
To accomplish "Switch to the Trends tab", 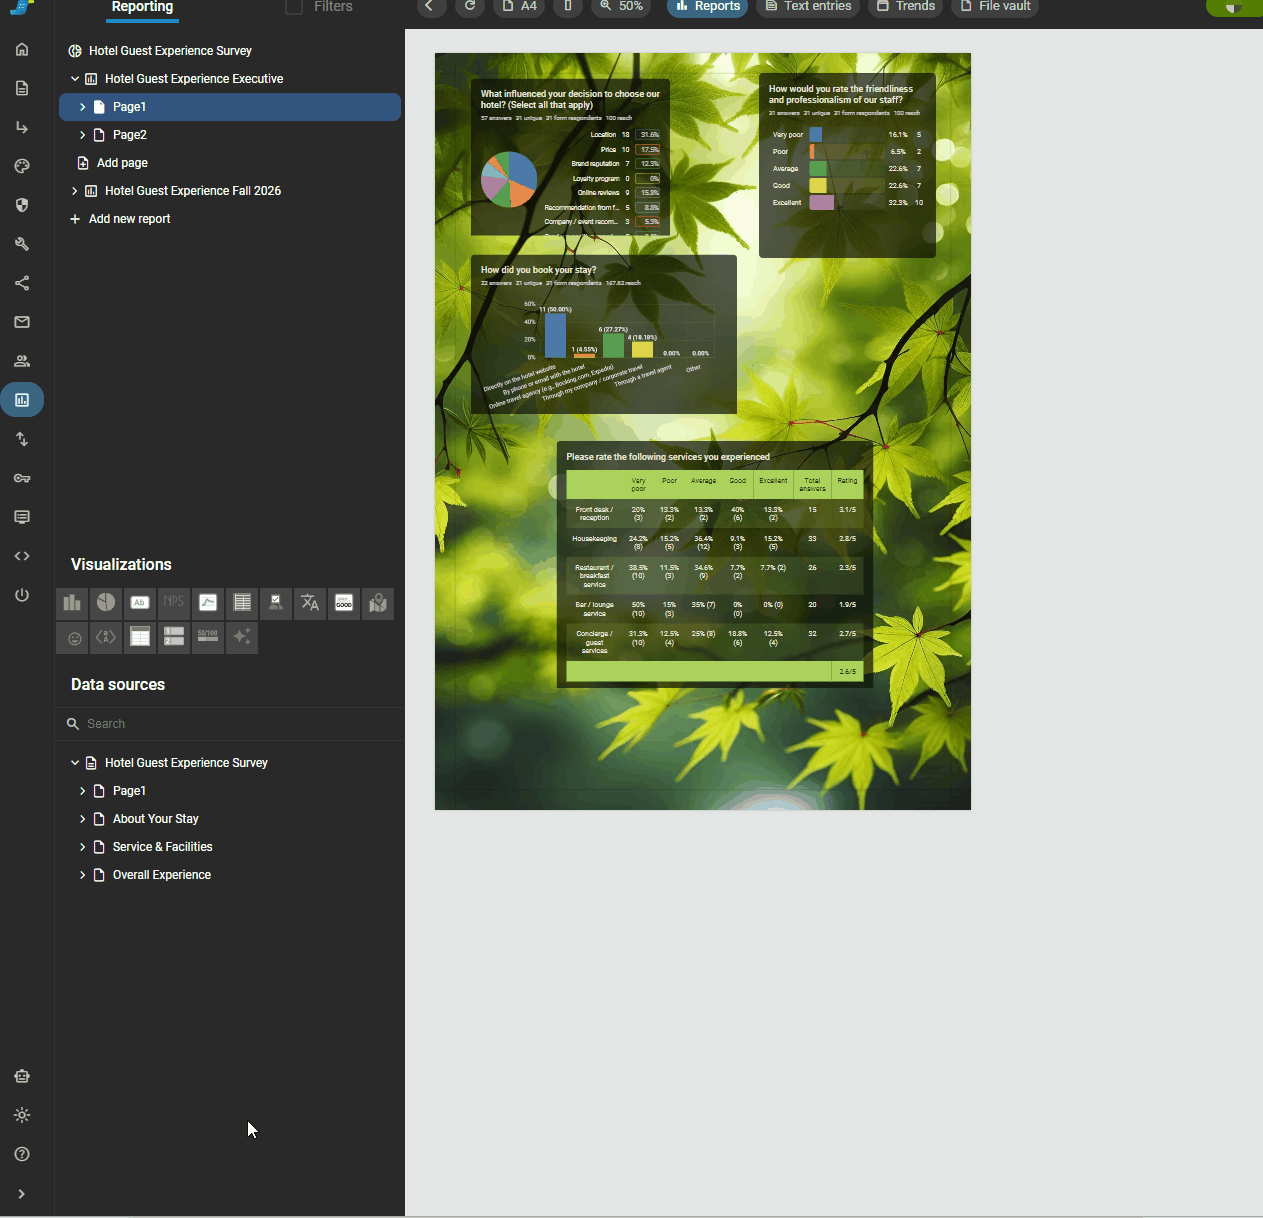I will coord(905,7).
